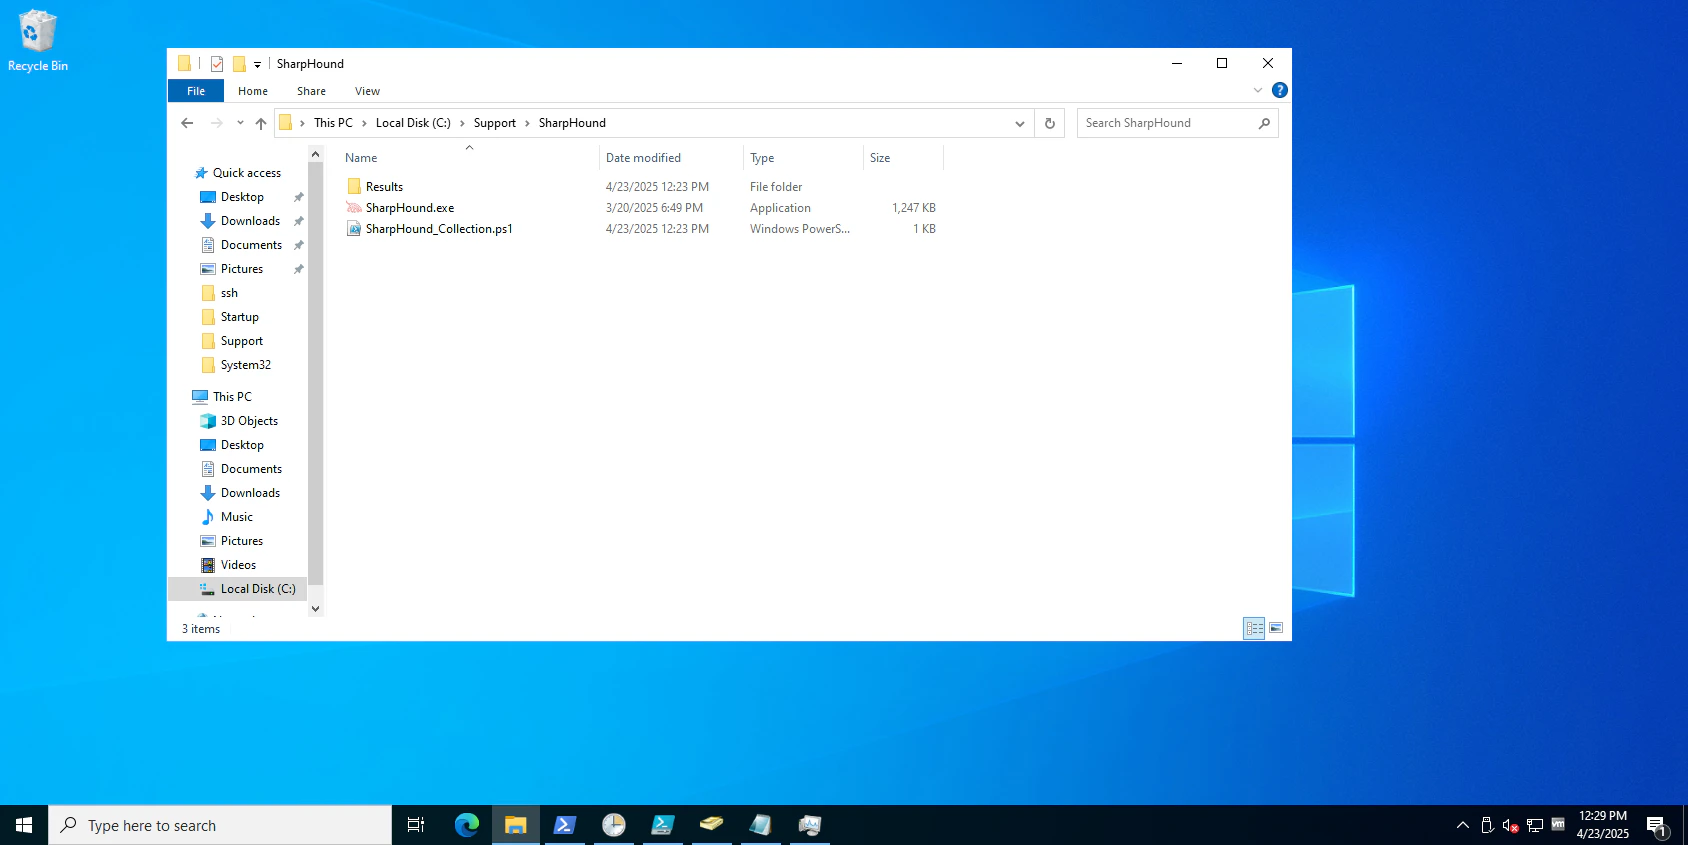
Task: Open the Windows Start menu
Action: pyautogui.click(x=24, y=825)
